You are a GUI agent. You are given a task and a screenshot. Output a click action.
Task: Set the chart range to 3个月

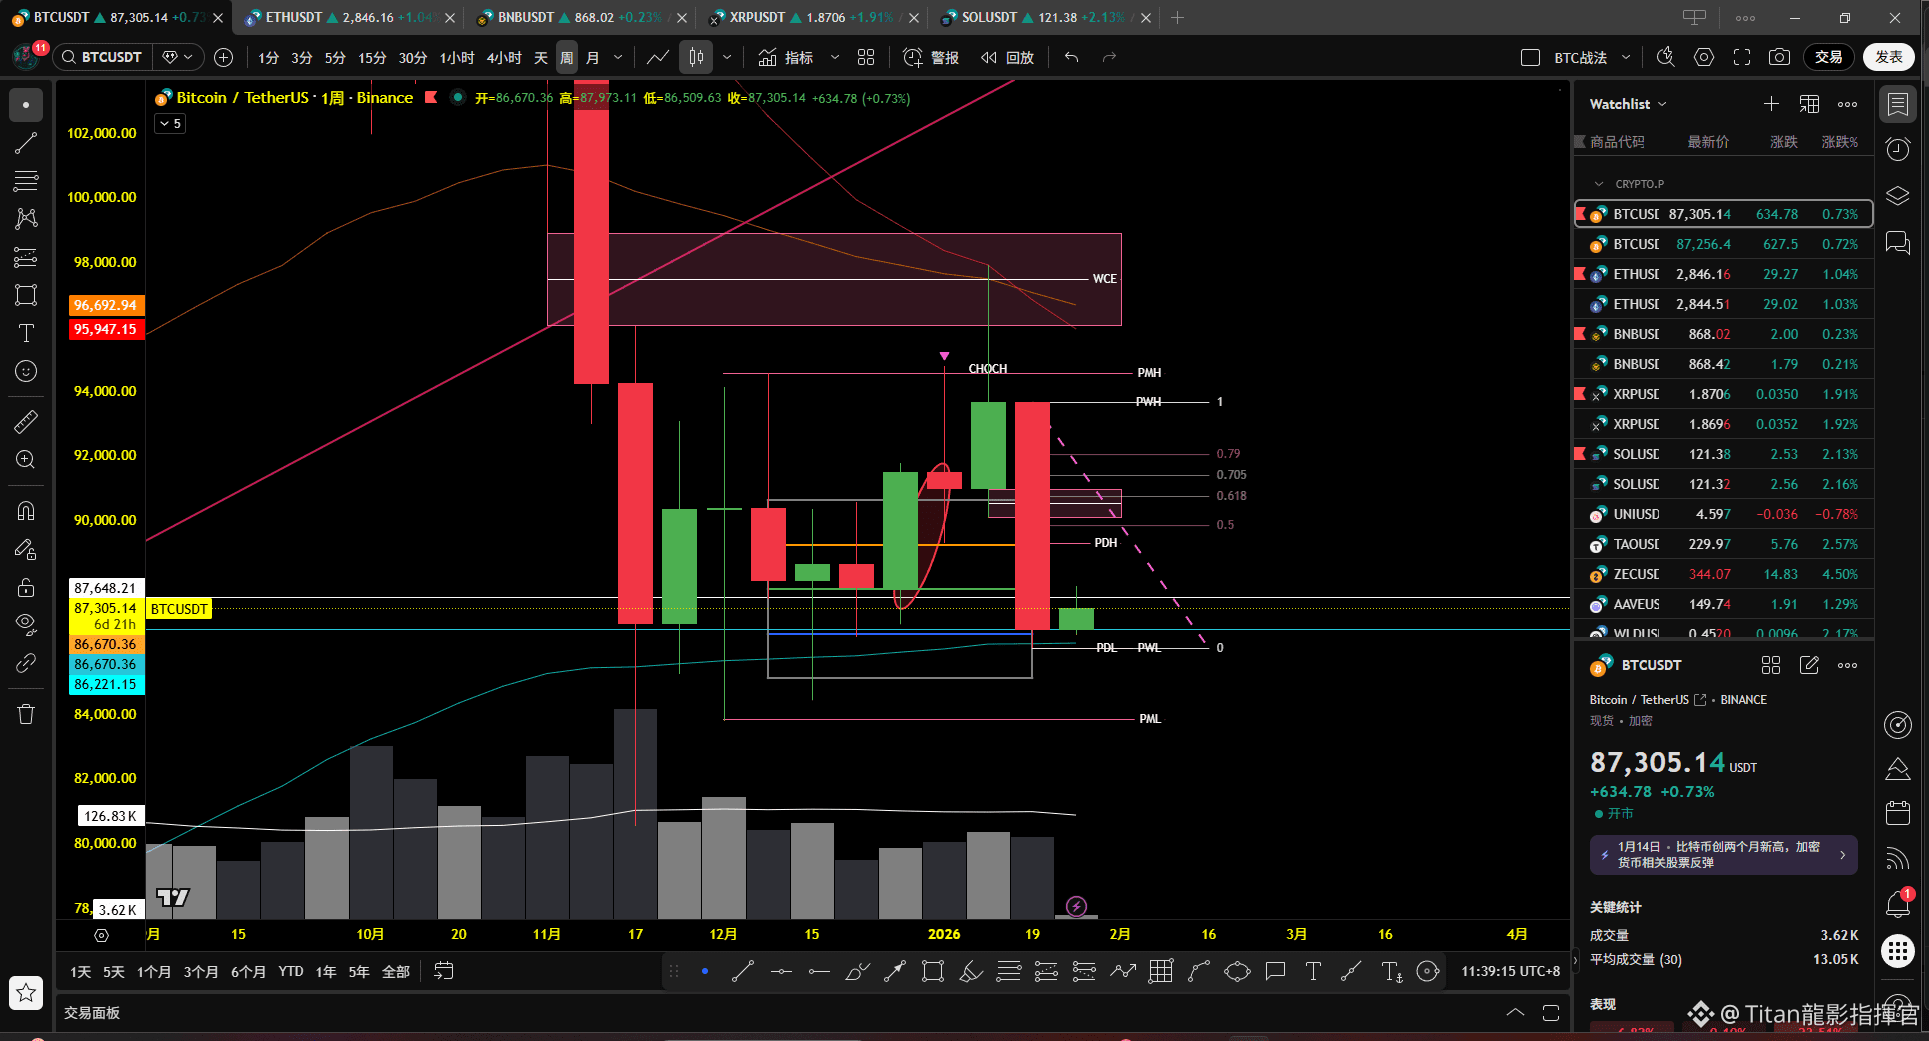(201, 972)
